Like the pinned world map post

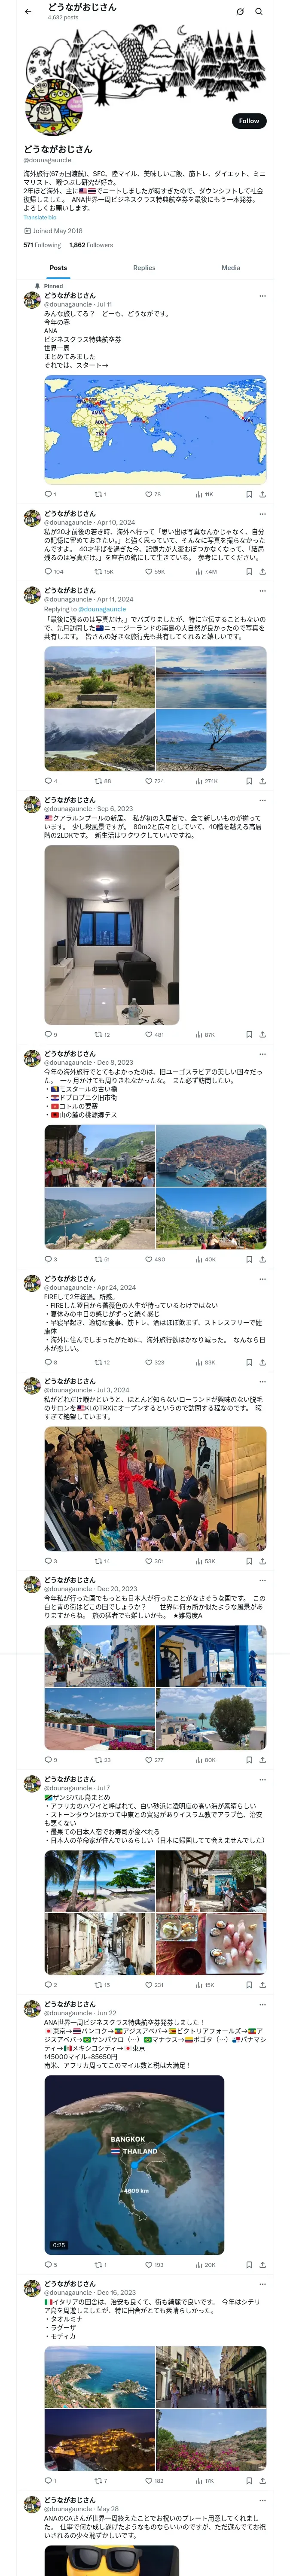pos(153,494)
